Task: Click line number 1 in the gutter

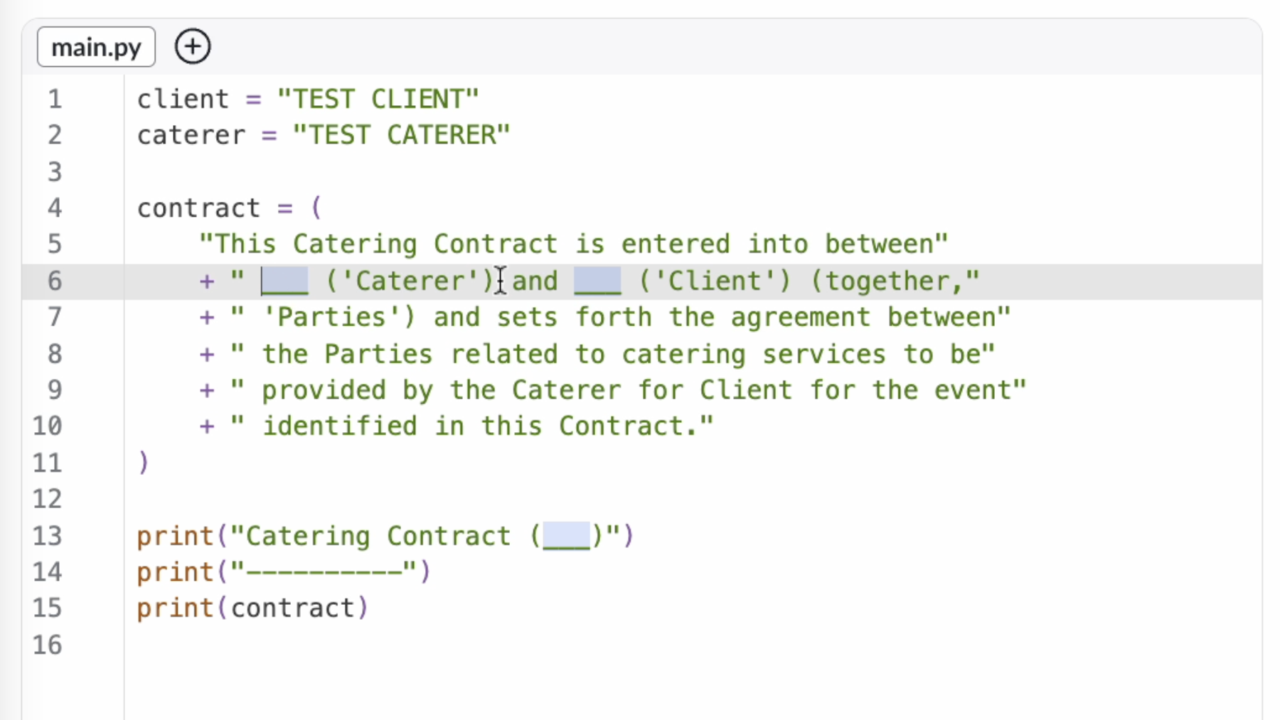Action: (x=53, y=99)
